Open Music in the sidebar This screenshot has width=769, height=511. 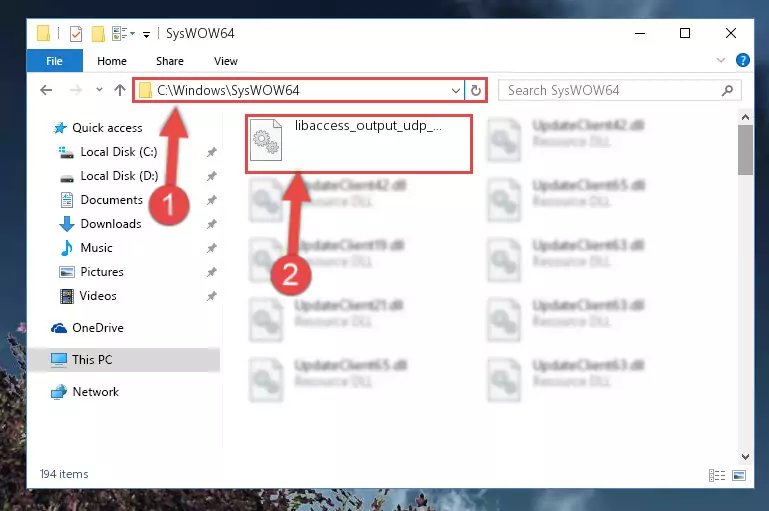point(86,248)
